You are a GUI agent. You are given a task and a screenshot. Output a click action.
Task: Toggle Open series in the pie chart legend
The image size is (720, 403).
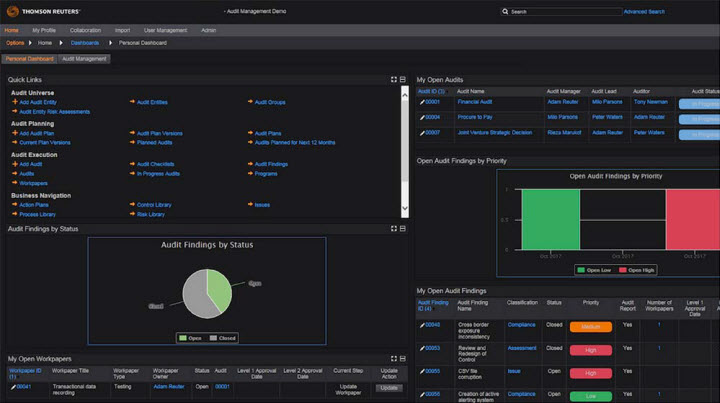(190, 338)
